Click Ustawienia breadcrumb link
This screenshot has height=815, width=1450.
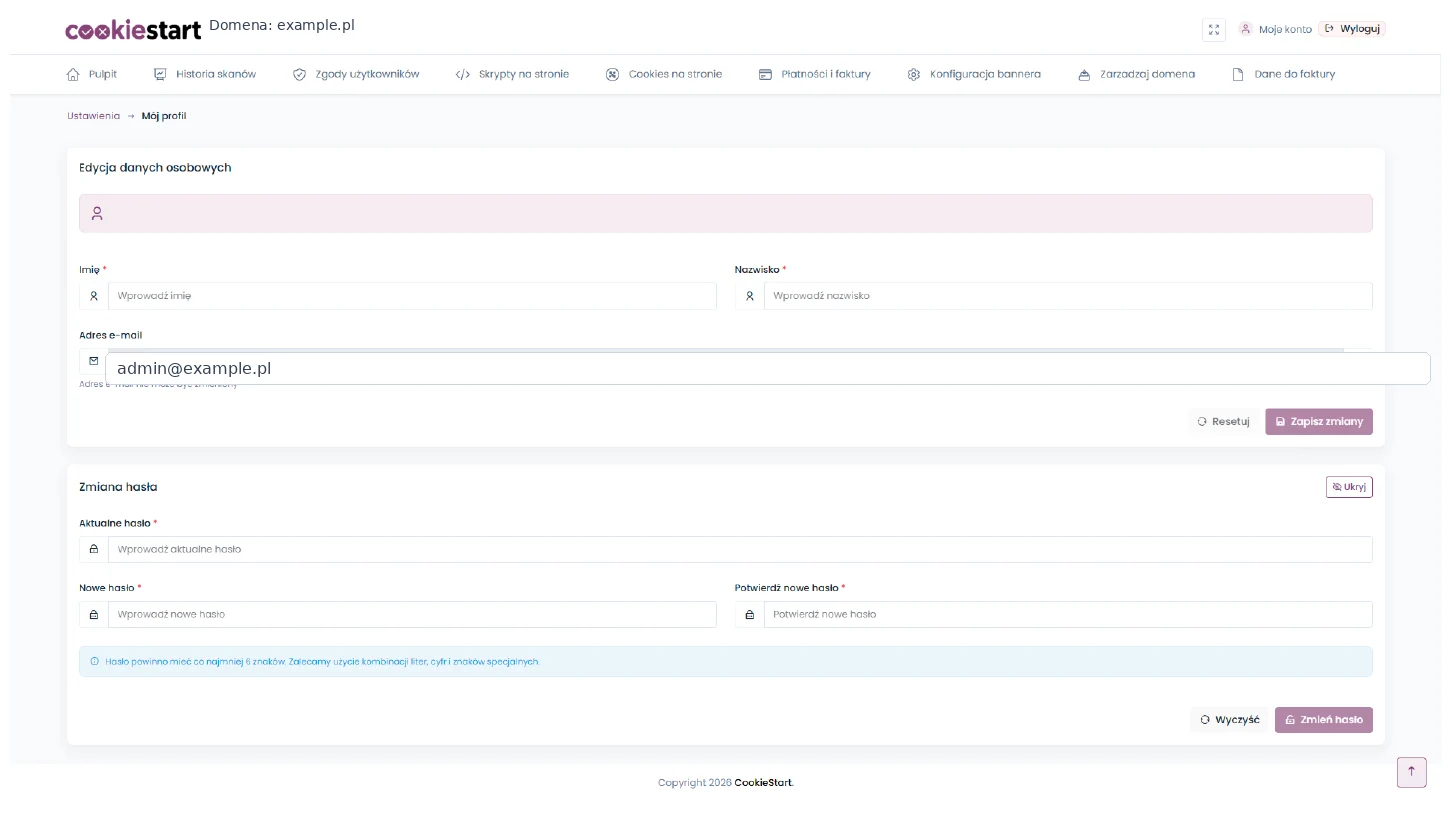93,116
